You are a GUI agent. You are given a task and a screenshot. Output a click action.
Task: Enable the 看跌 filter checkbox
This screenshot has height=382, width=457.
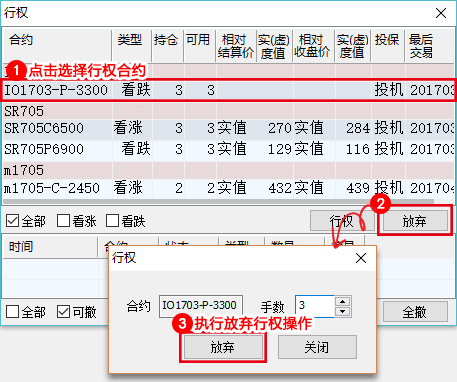click(x=112, y=221)
